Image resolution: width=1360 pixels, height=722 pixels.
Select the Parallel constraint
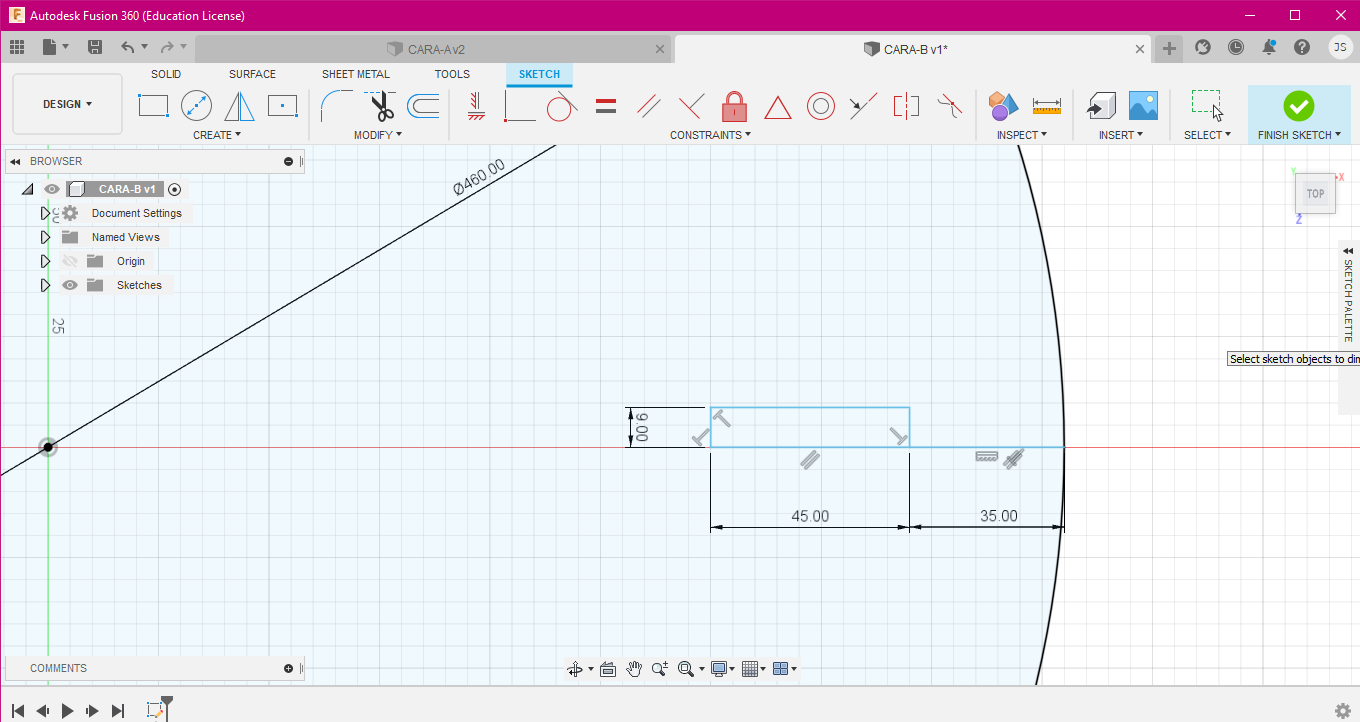coord(648,105)
